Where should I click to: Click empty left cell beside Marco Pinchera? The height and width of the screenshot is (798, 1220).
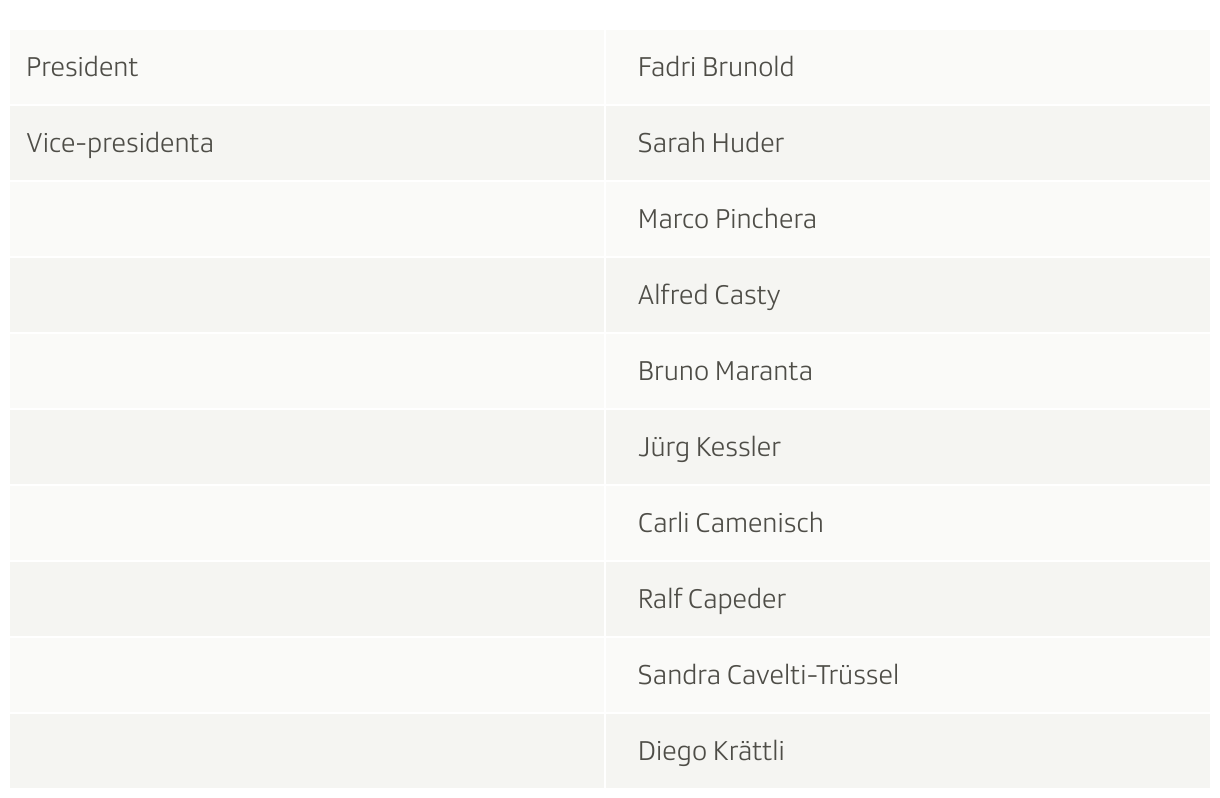pyautogui.click(x=307, y=219)
